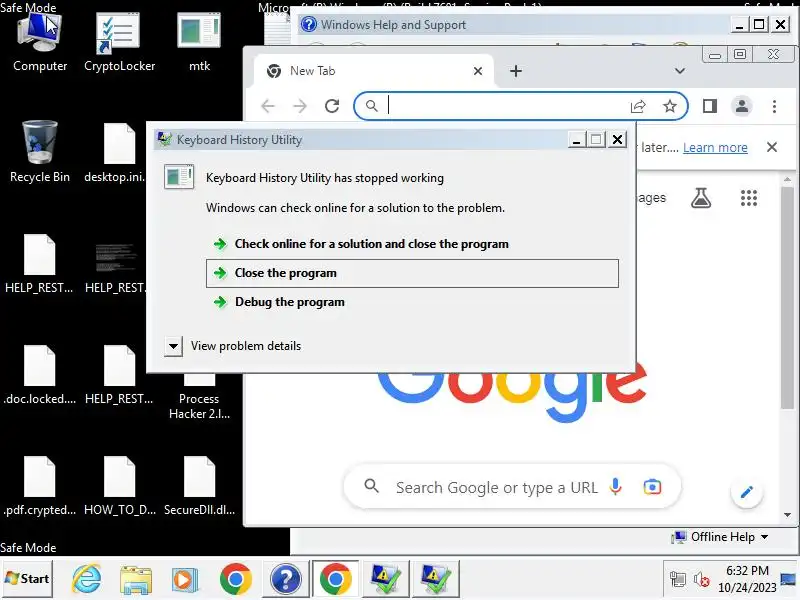Viewport: 800px width, 600px height.
Task: Open Chrome's side panel icon
Action: pyautogui.click(x=710, y=106)
